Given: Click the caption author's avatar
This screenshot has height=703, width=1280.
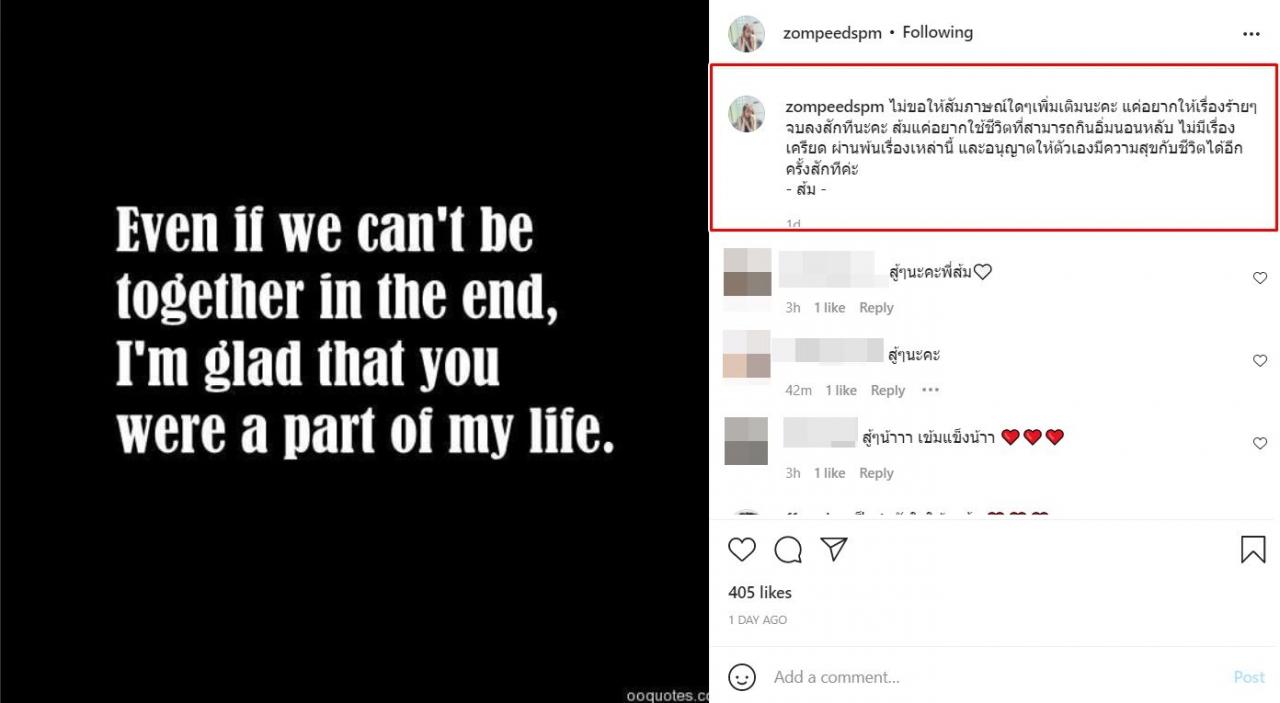Looking at the screenshot, I should click(x=747, y=114).
